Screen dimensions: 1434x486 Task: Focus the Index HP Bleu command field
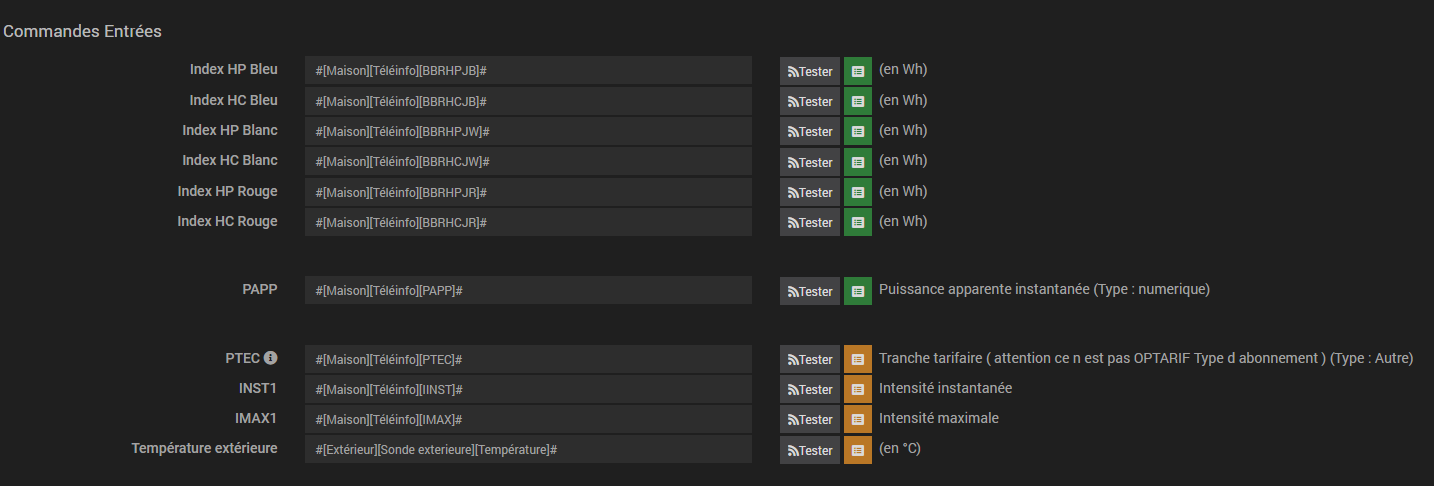point(528,71)
